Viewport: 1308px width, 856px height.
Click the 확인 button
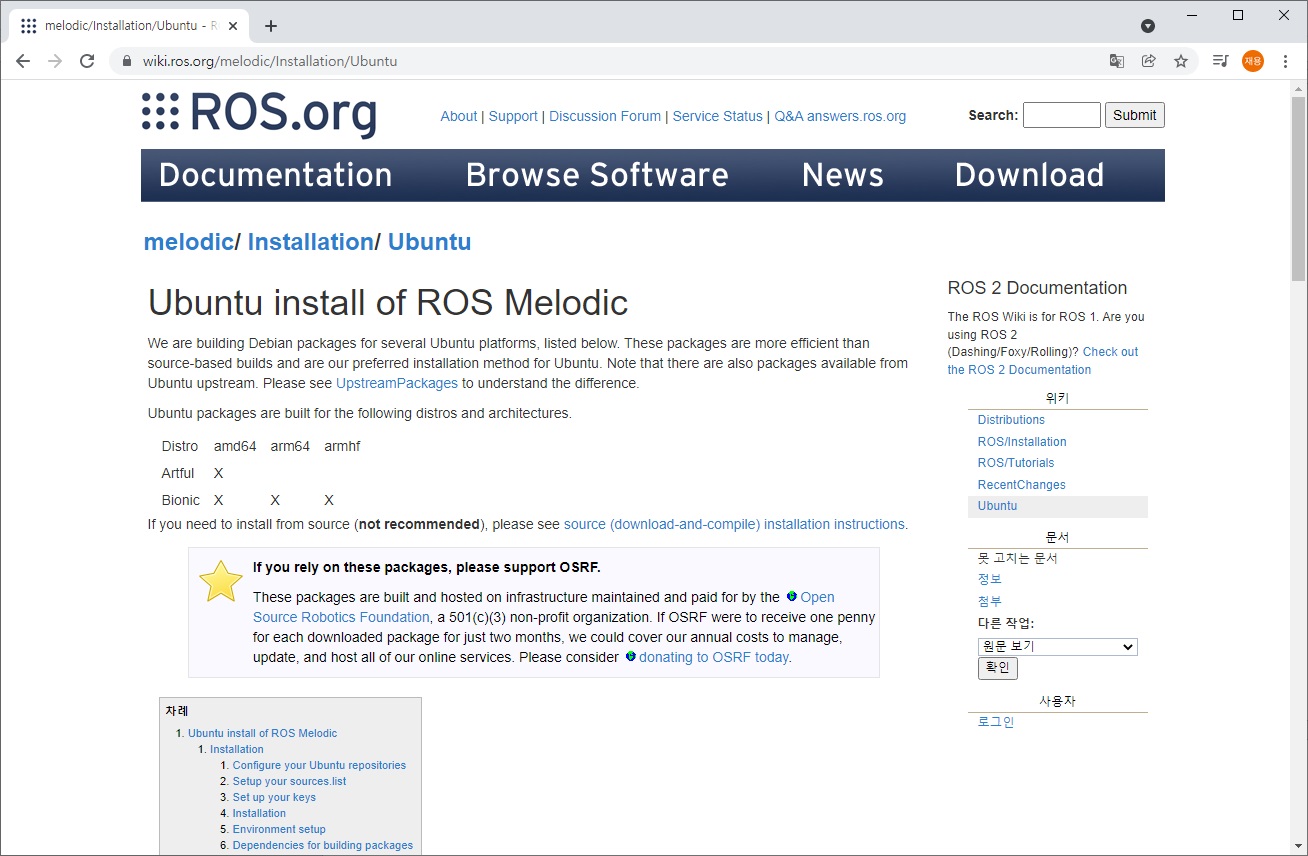tap(997, 668)
